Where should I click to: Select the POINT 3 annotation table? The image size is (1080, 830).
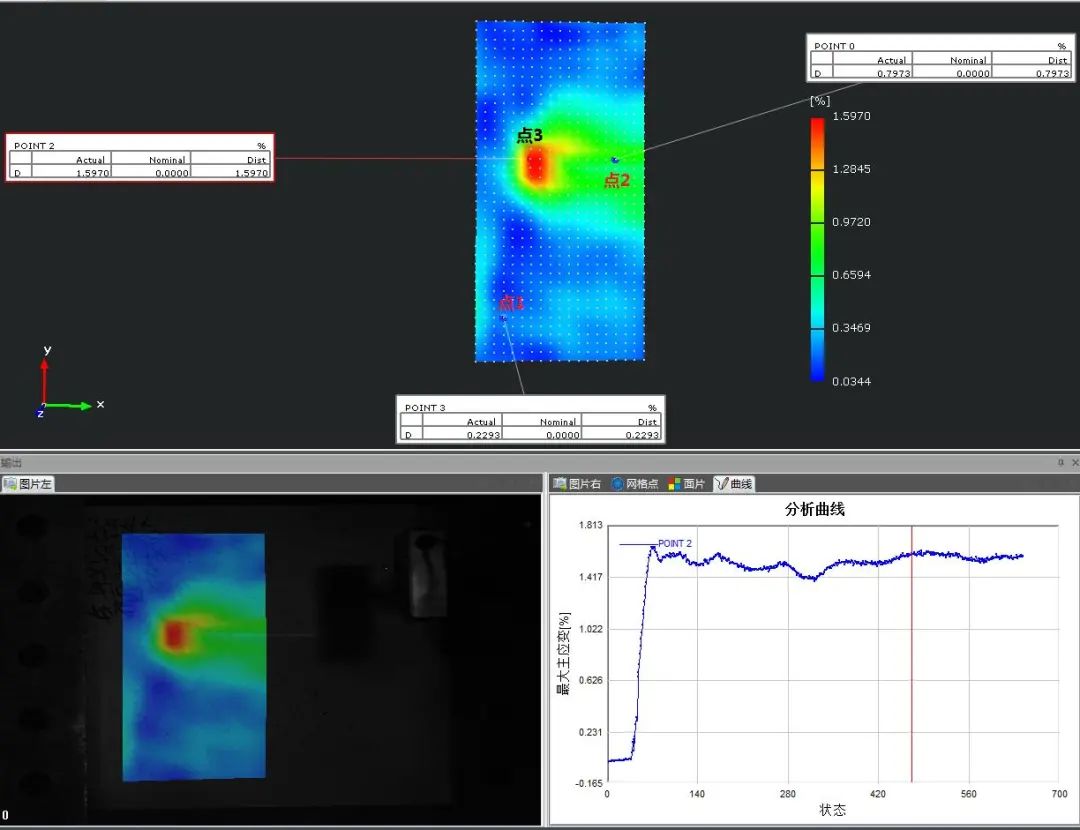tap(529, 420)
